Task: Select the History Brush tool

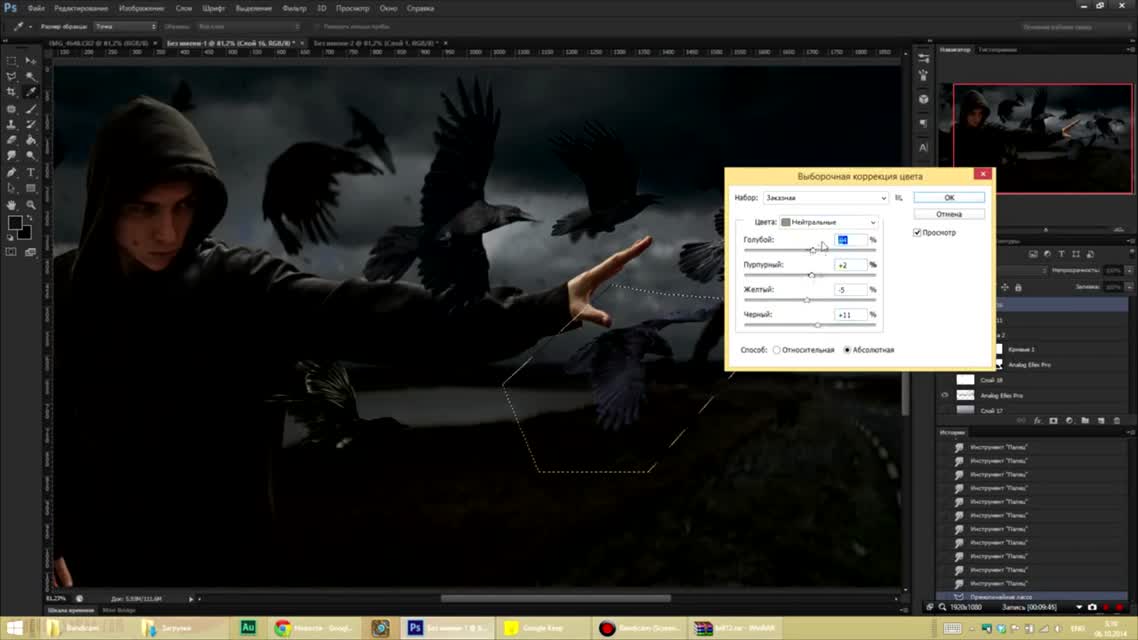Action: click(x=30, y=125)
